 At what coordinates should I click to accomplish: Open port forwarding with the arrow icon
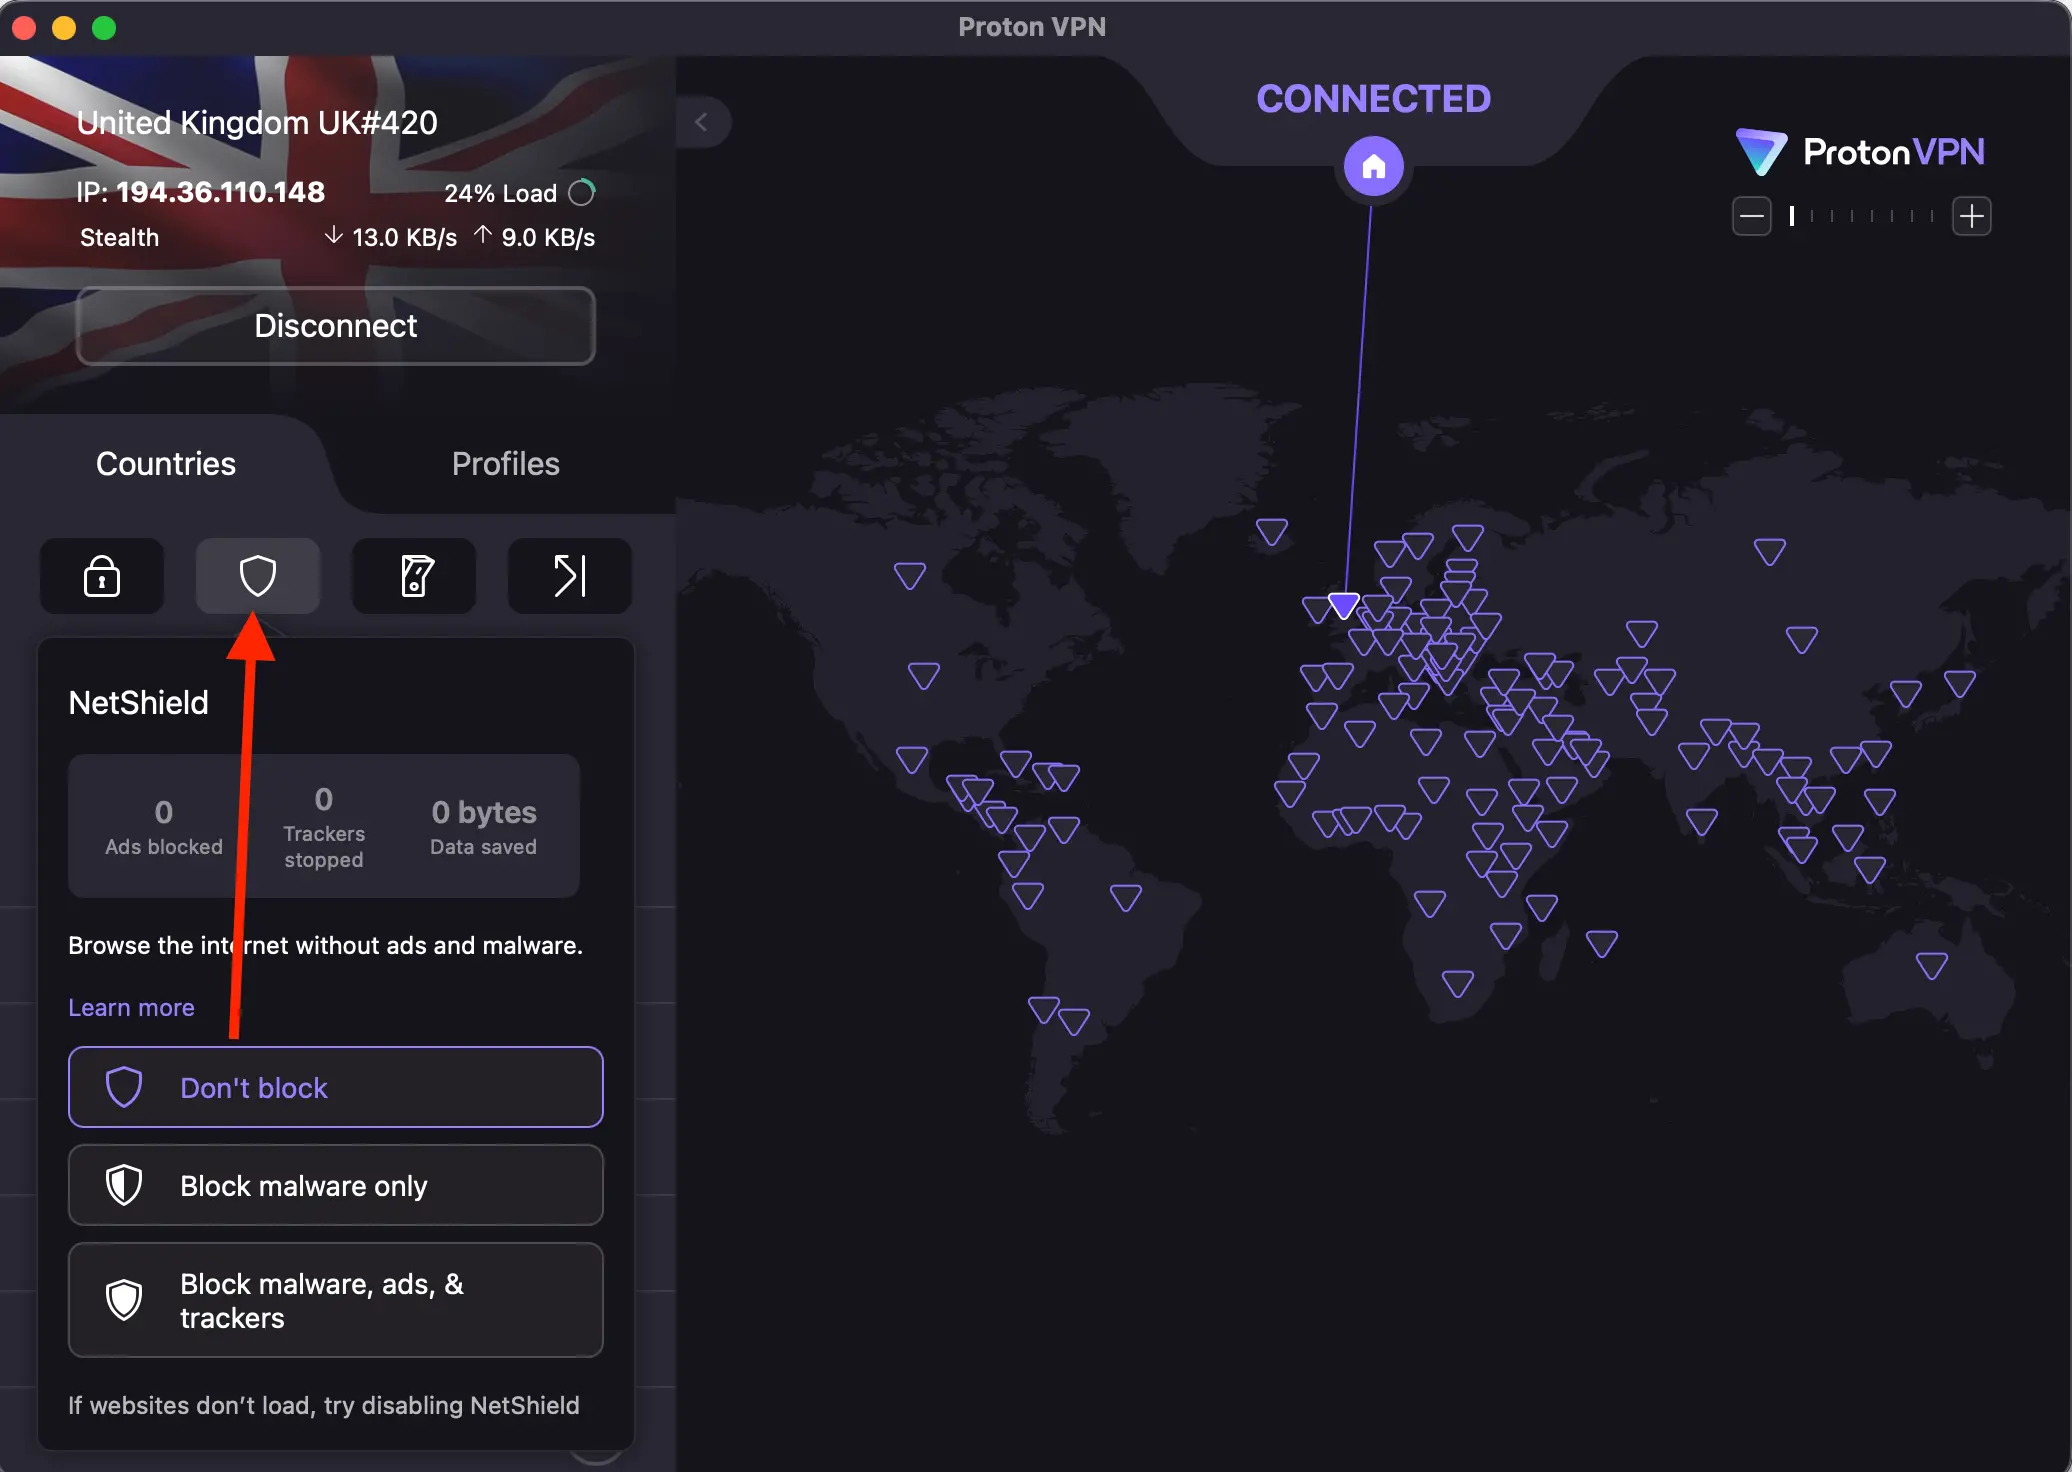(x=568, y=576)
